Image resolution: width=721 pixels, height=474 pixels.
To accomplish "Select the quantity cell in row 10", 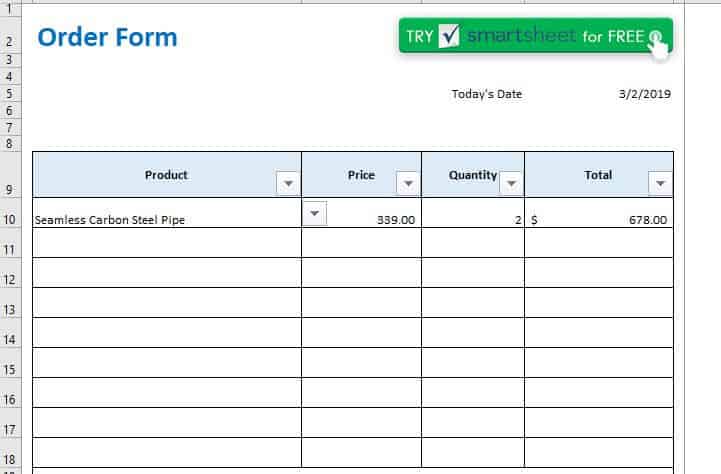I will [x=472, y=219].
